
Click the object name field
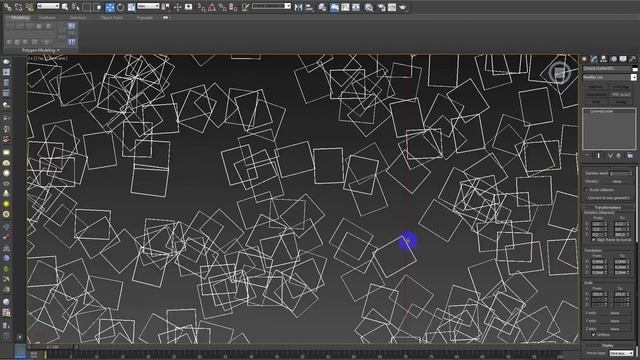click(606, 69)
